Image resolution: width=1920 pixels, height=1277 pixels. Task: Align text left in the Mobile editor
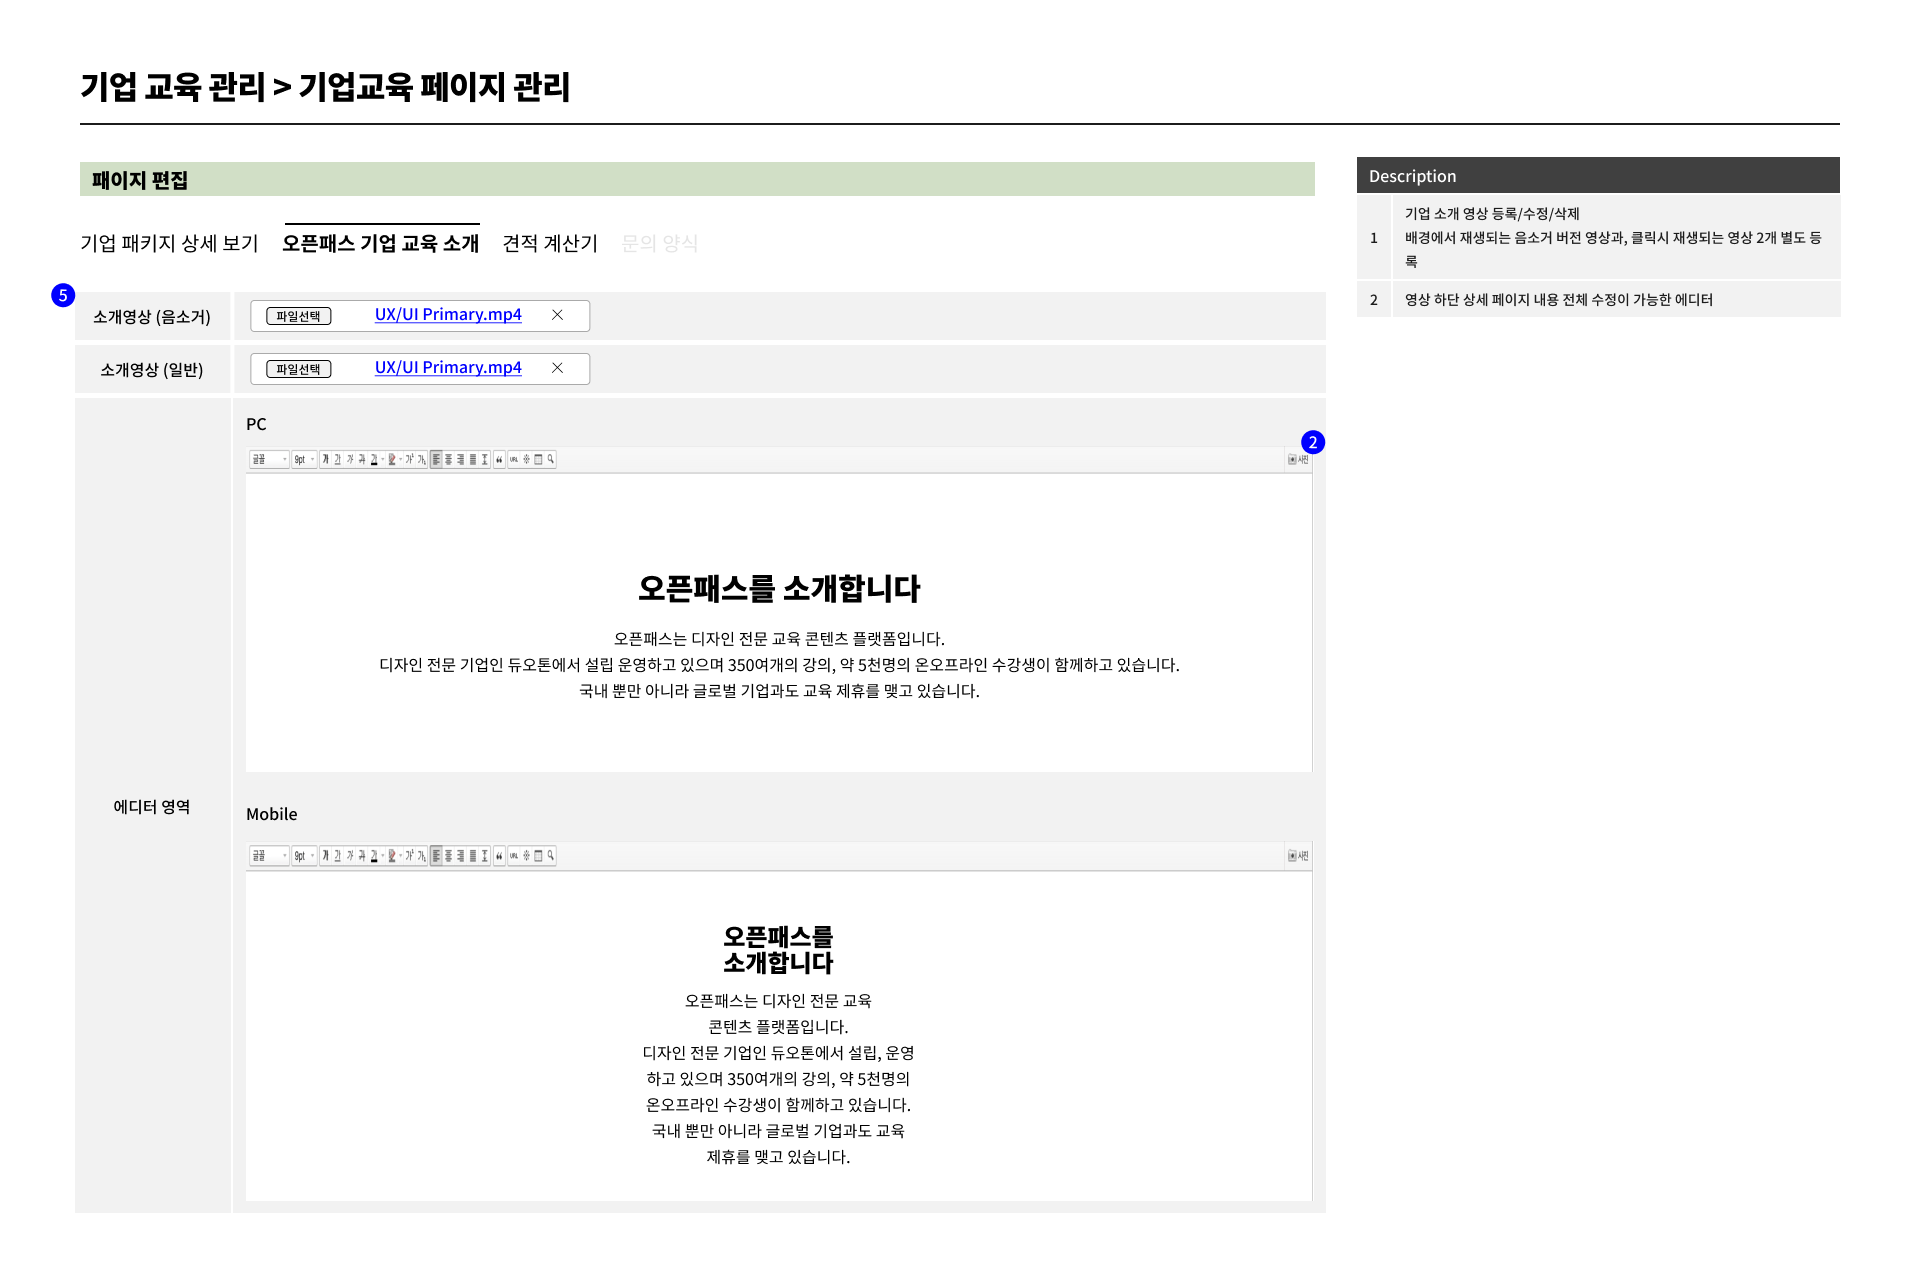click(x=436, y=855)
